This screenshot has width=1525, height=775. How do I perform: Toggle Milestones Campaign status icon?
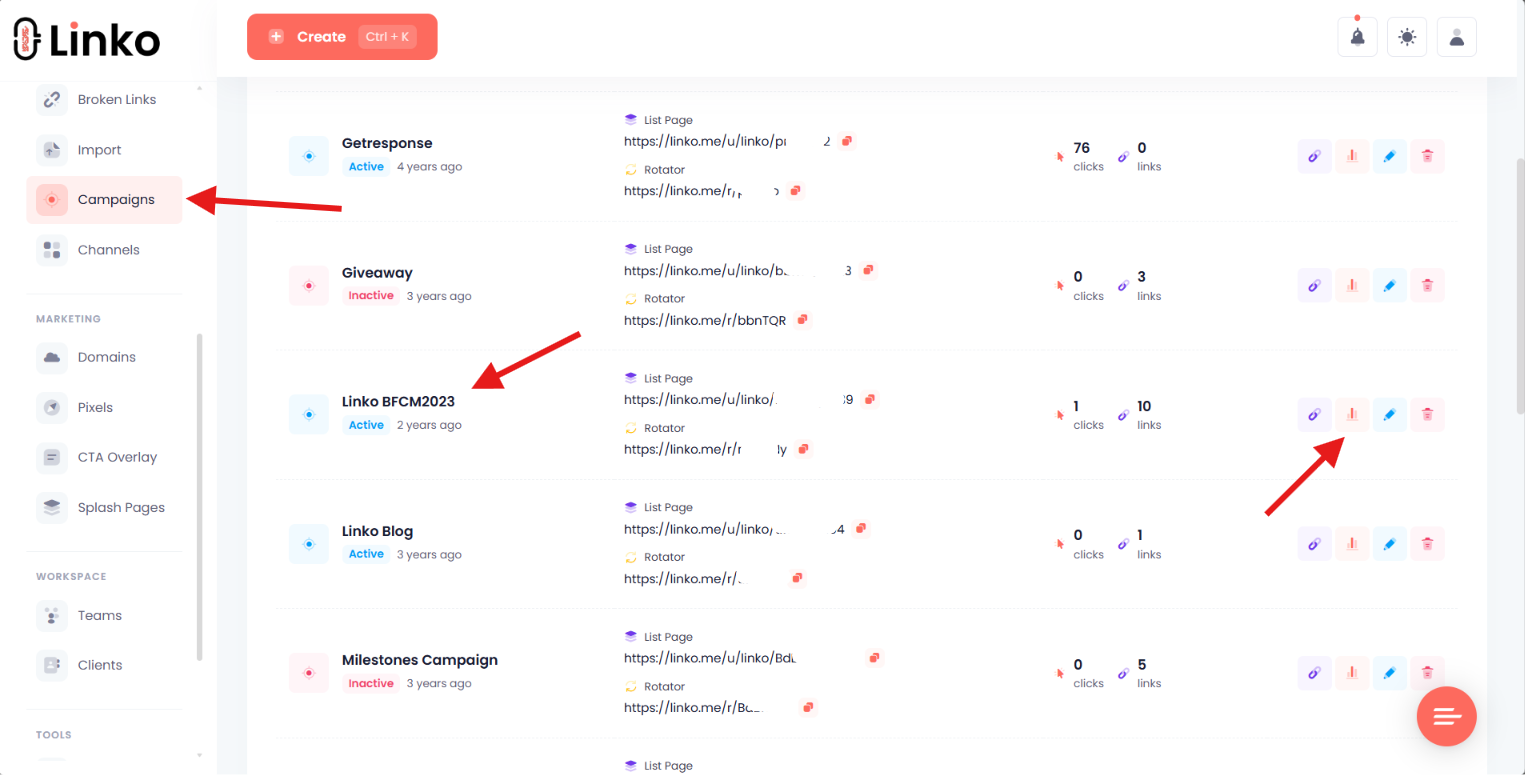[x=309, y=673]
